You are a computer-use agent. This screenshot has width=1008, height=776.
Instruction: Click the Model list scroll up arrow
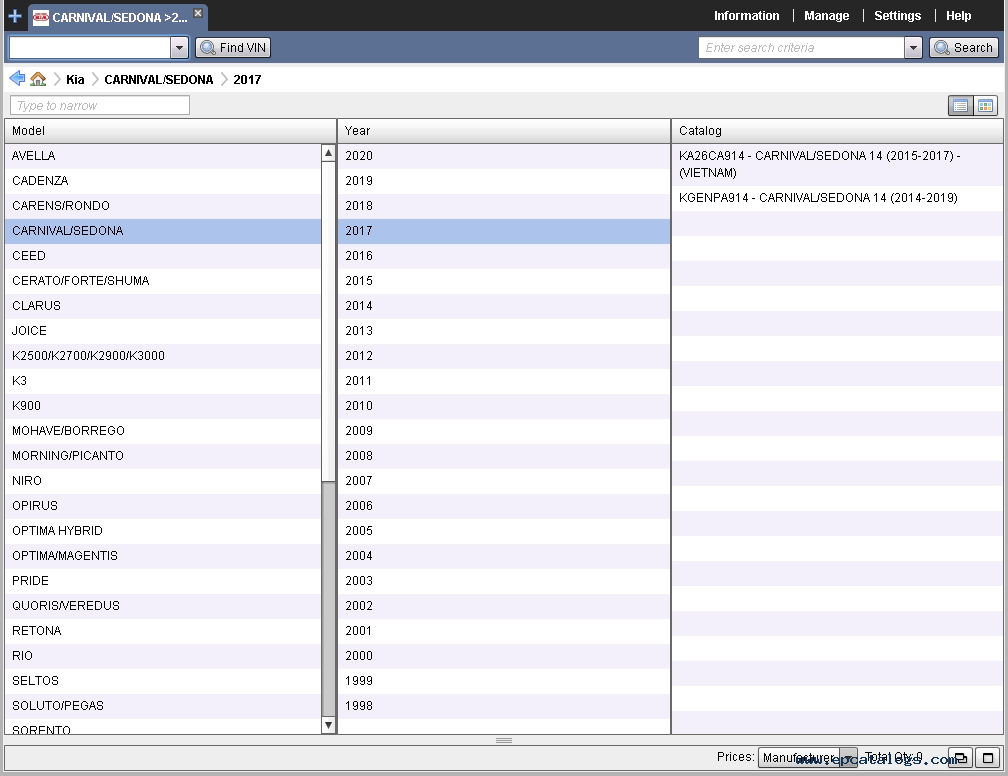click(328, 153)
